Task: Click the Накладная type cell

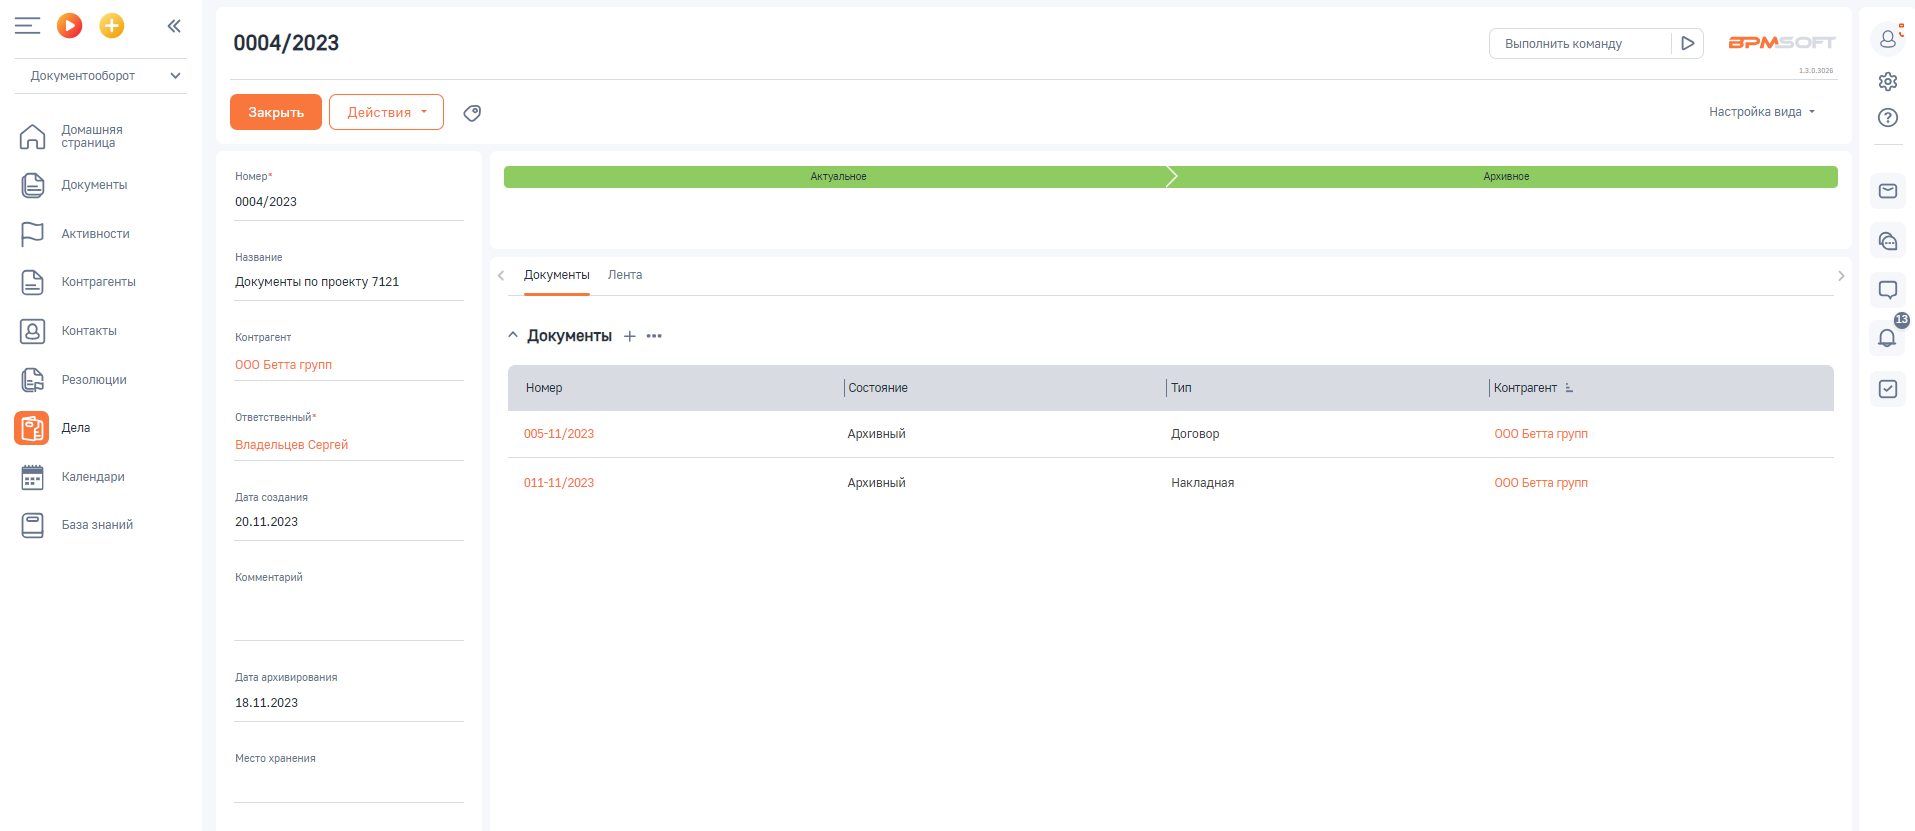Action: pyautogui.click(x=1203, y=483)
